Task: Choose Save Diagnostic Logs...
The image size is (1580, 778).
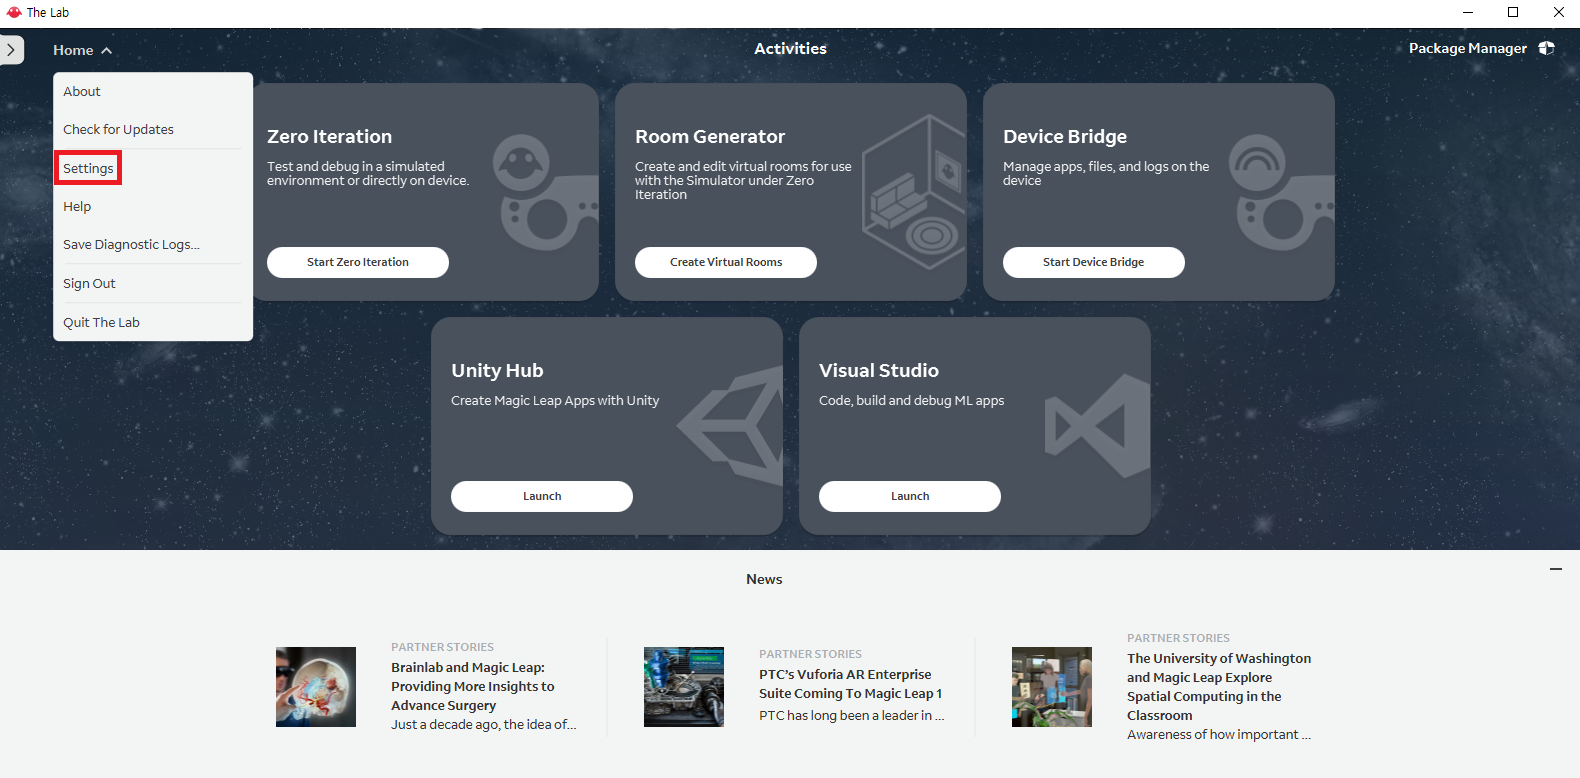Action: coord(131,244)
